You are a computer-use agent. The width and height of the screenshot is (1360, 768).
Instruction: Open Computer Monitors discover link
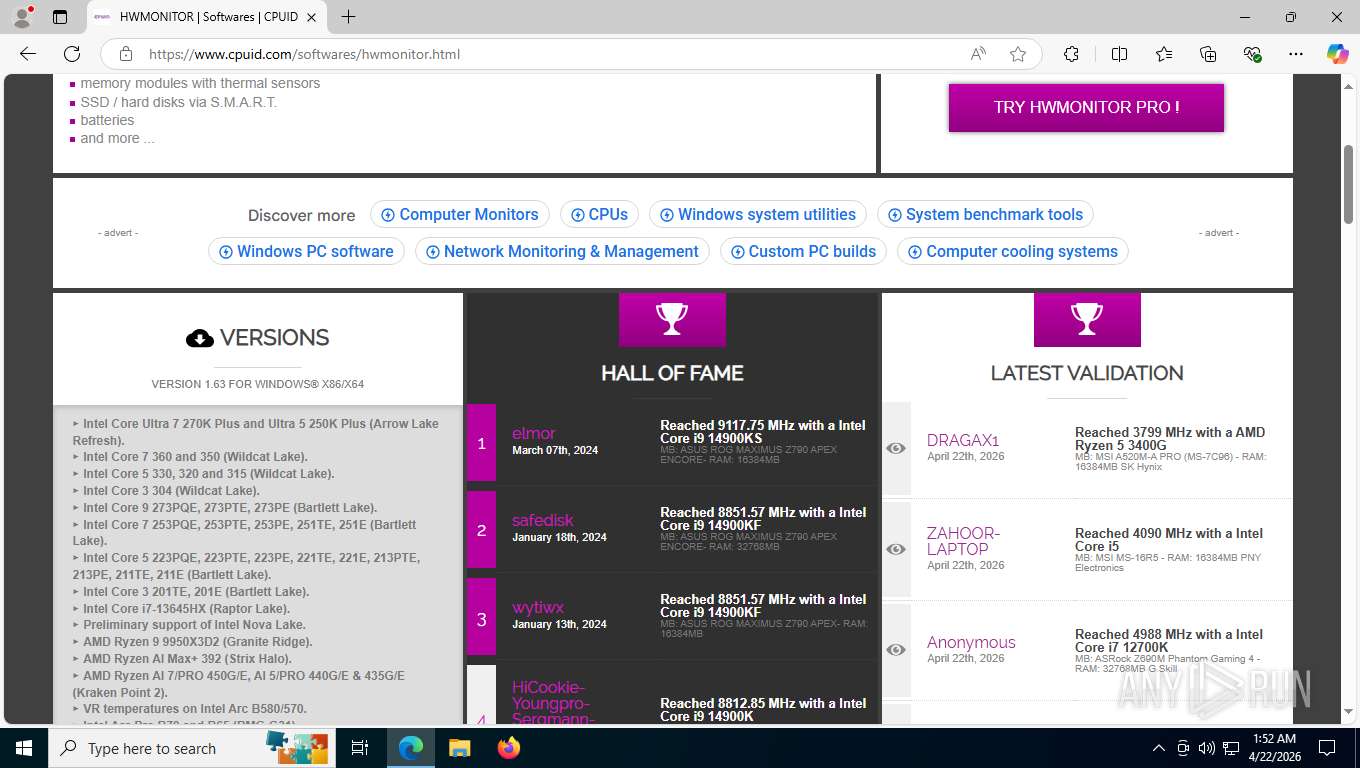coord(460,215)
